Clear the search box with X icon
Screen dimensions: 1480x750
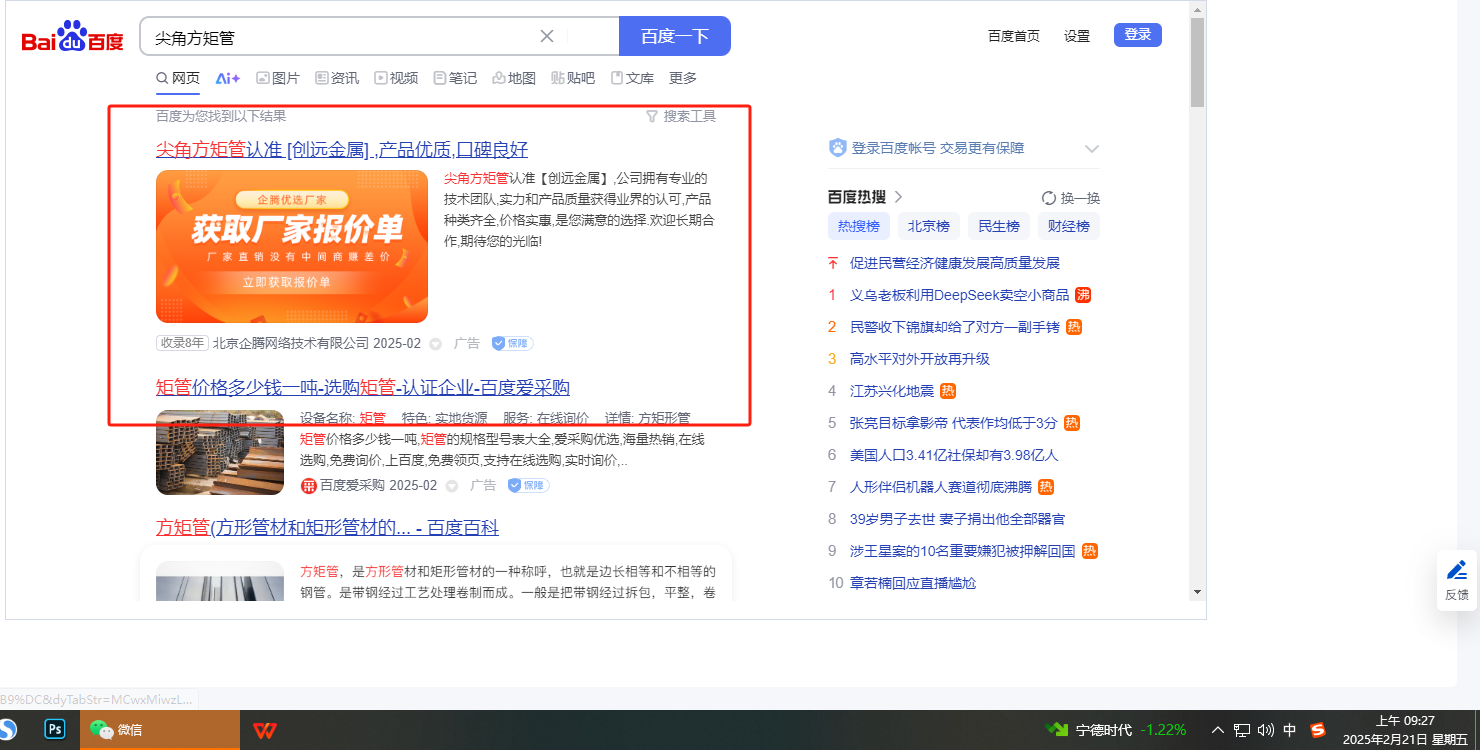(547, 36)
